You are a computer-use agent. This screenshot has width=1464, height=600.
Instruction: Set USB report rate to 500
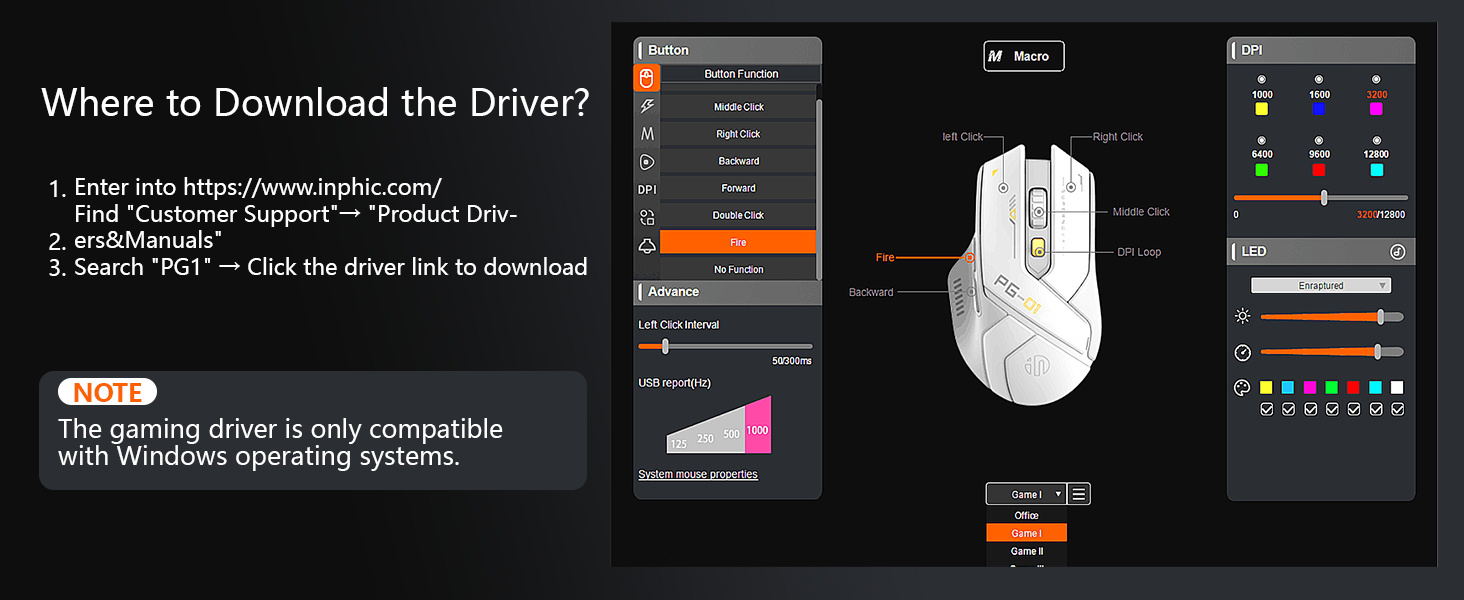[x=732, y=433]
